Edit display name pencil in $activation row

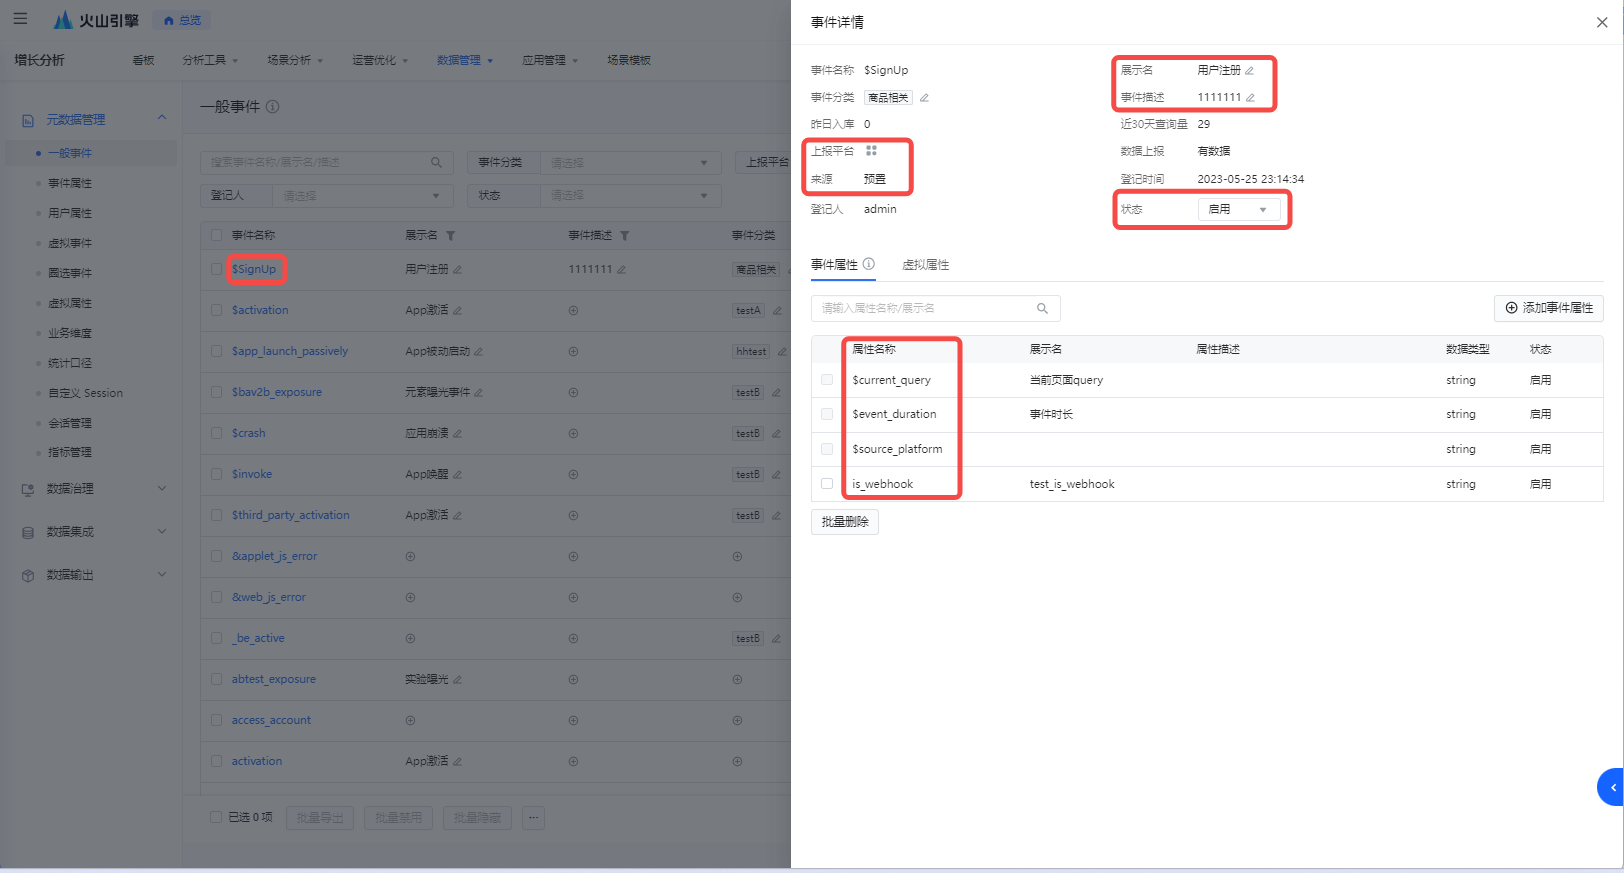click(x=457, y=311)
